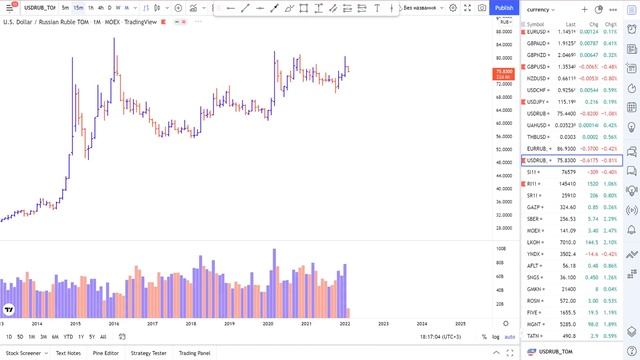
Task: Open the candlestick chart type icon
Action: (x=156, y=8)
